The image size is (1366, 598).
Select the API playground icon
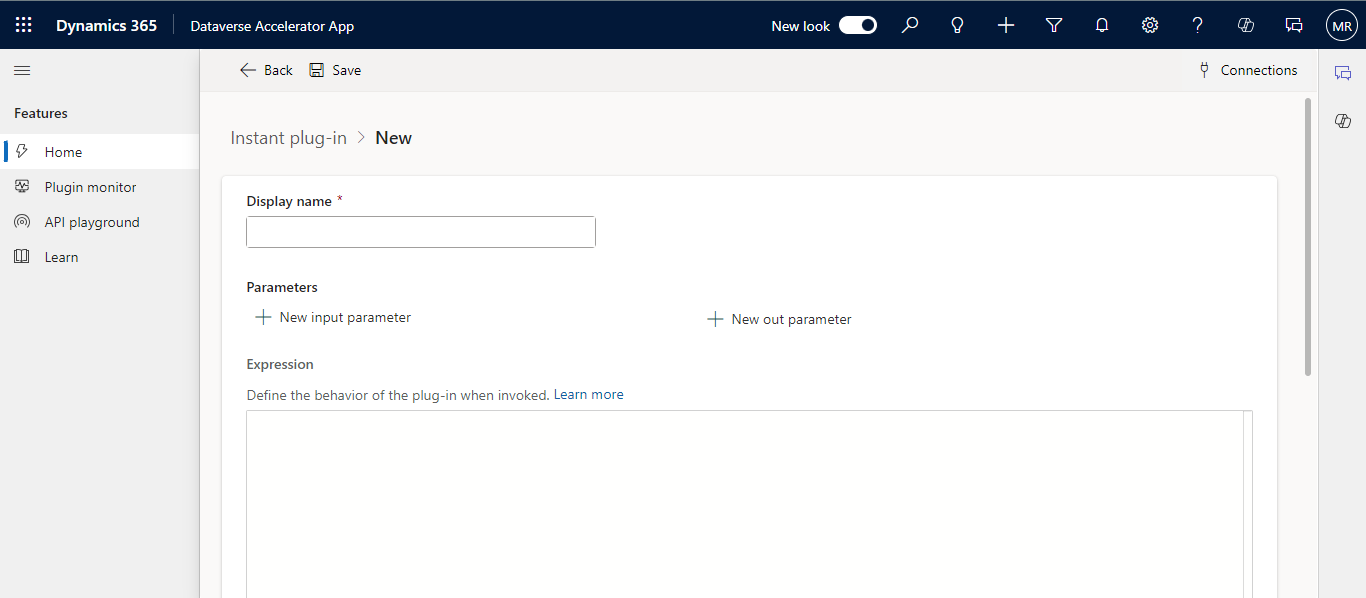point(22,221)
